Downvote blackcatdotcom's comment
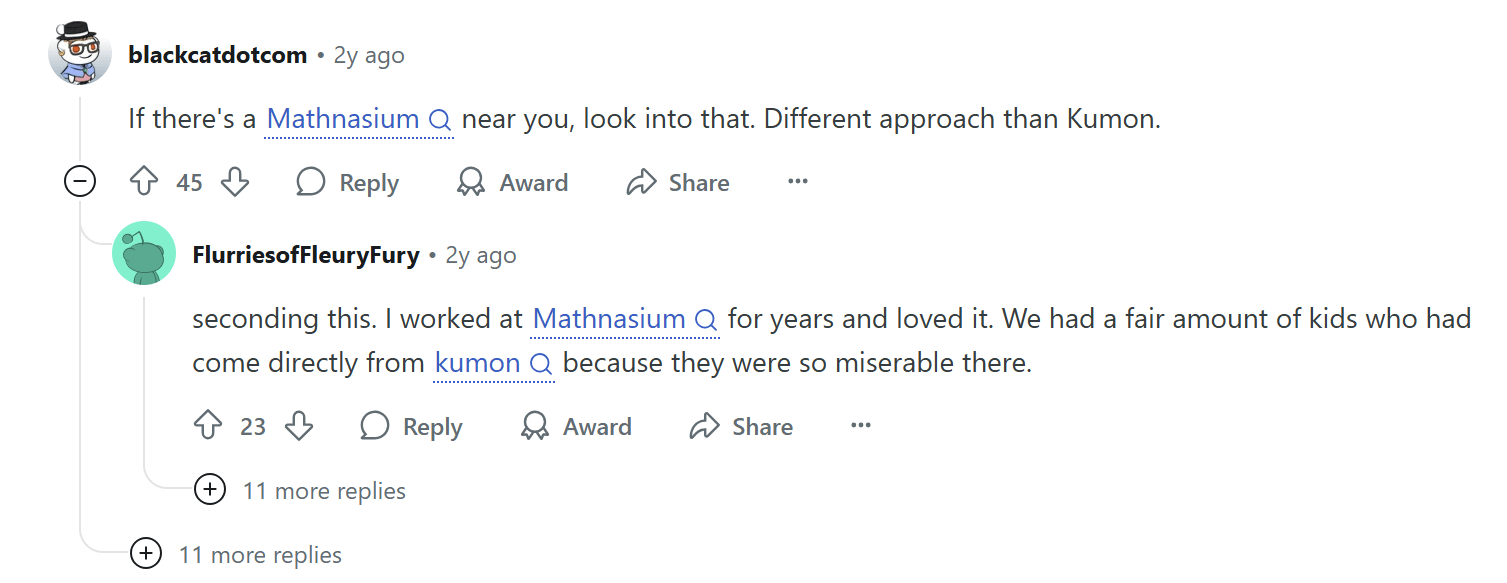This screenshot has height=583, width=1507. [x=235, y=182]
